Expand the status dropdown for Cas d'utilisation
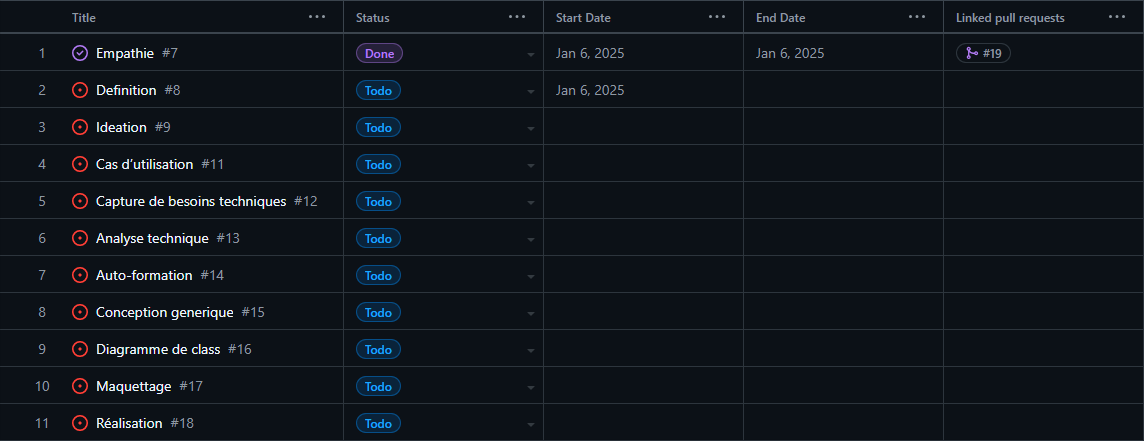The image size is (1144, 441). 531,165
